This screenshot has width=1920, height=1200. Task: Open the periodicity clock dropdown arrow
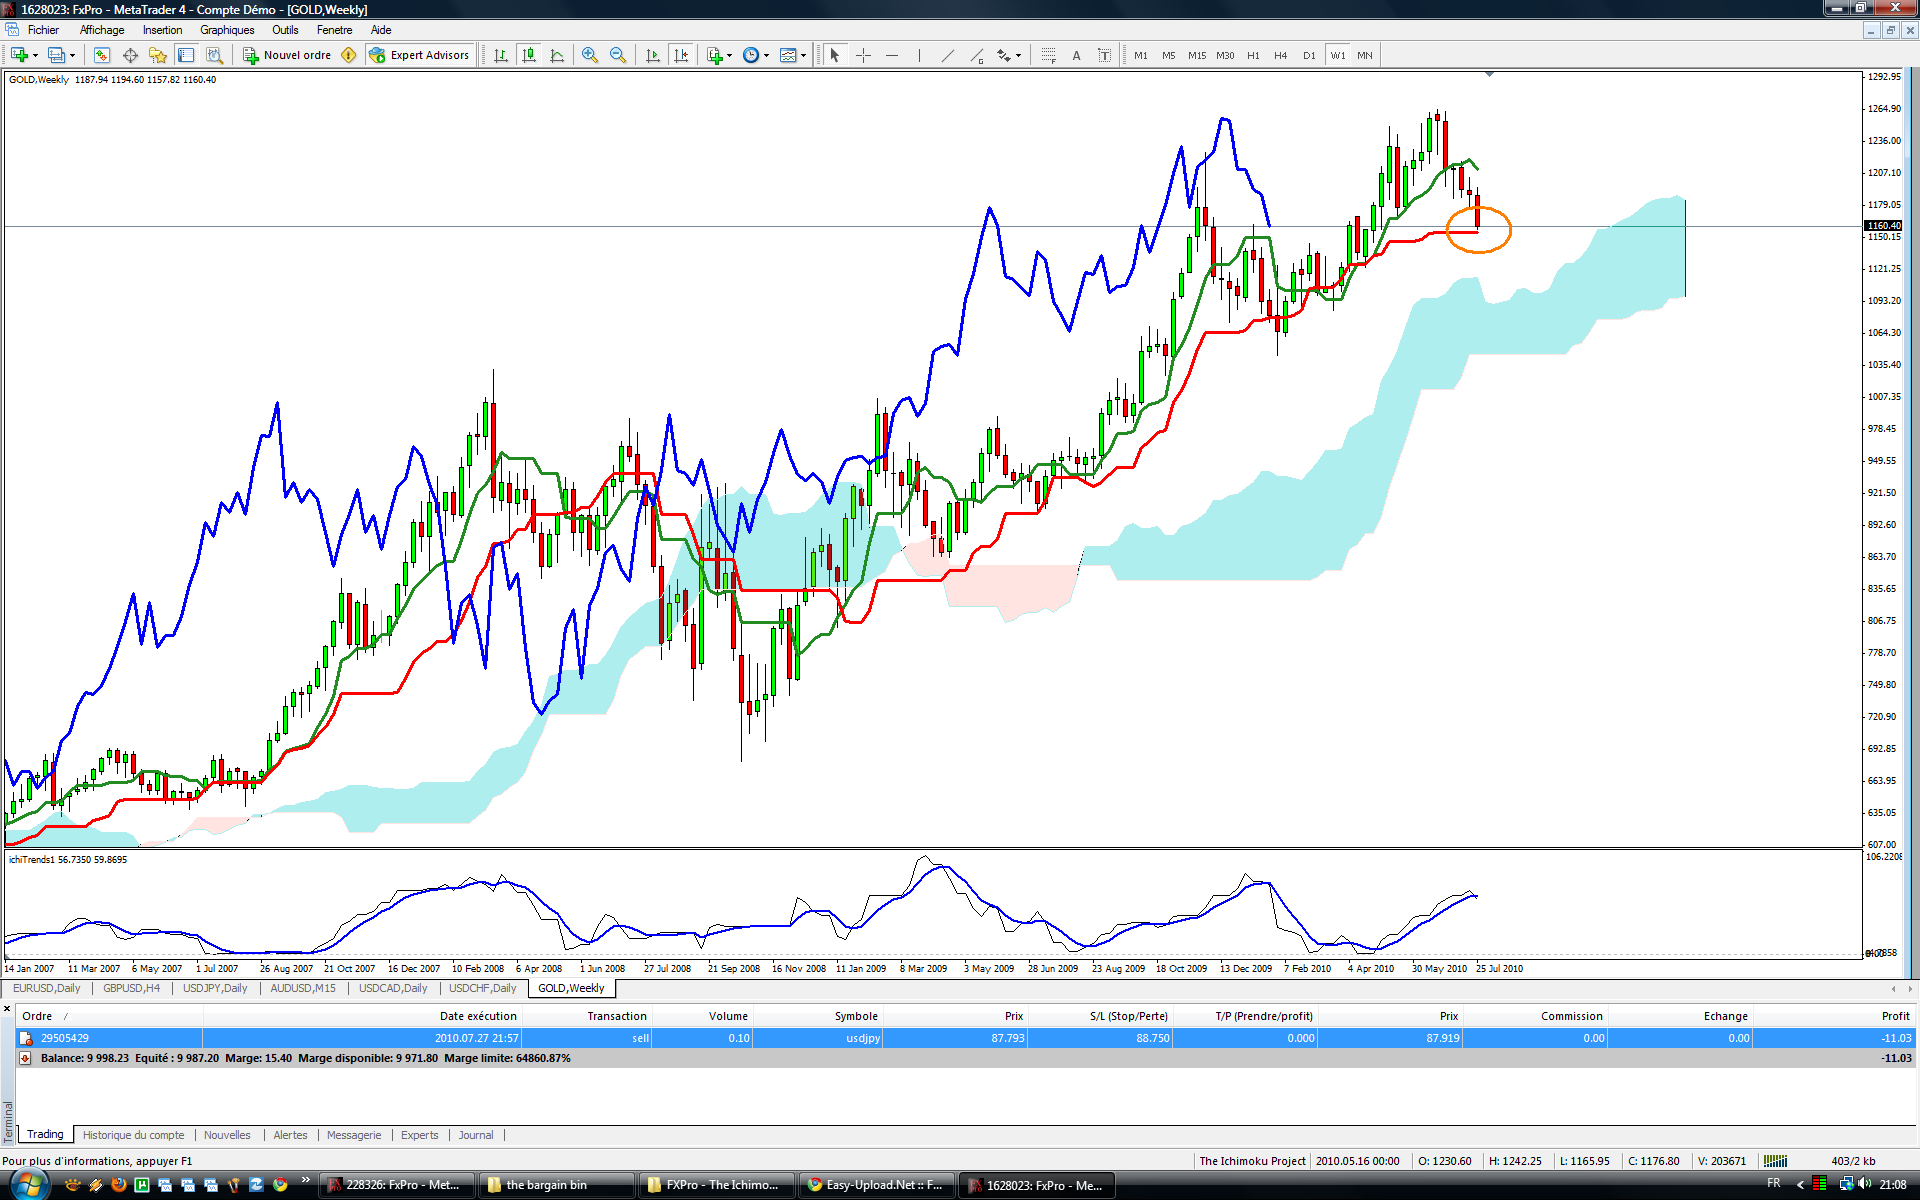(x=767, y=56)
